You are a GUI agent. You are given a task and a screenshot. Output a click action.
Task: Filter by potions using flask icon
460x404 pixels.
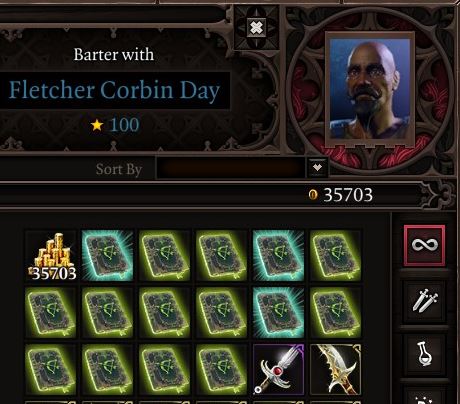424,354
